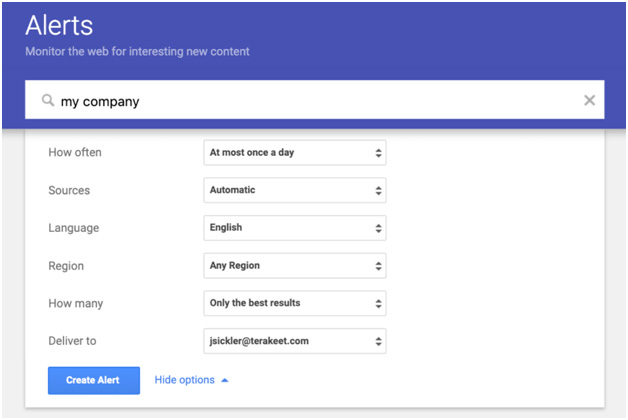
Task: Click into the 'my company' search field
Action: pos(300,101)
